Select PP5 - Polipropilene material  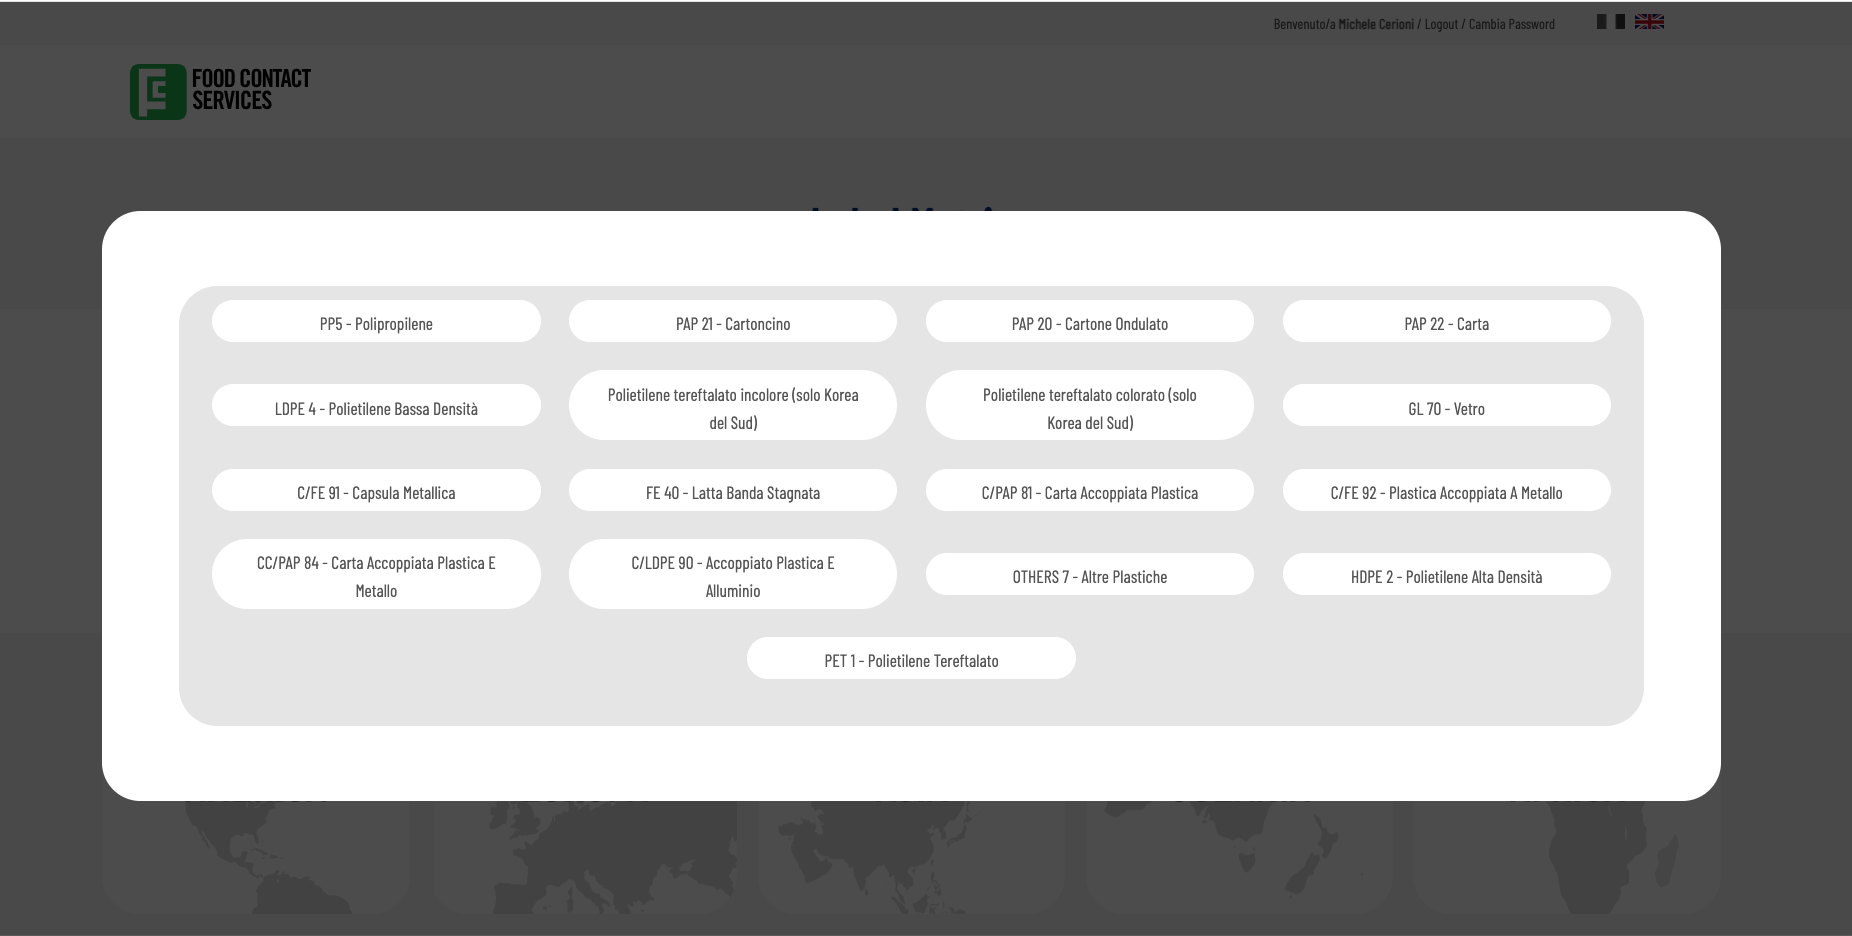click(x=376, y=322)
